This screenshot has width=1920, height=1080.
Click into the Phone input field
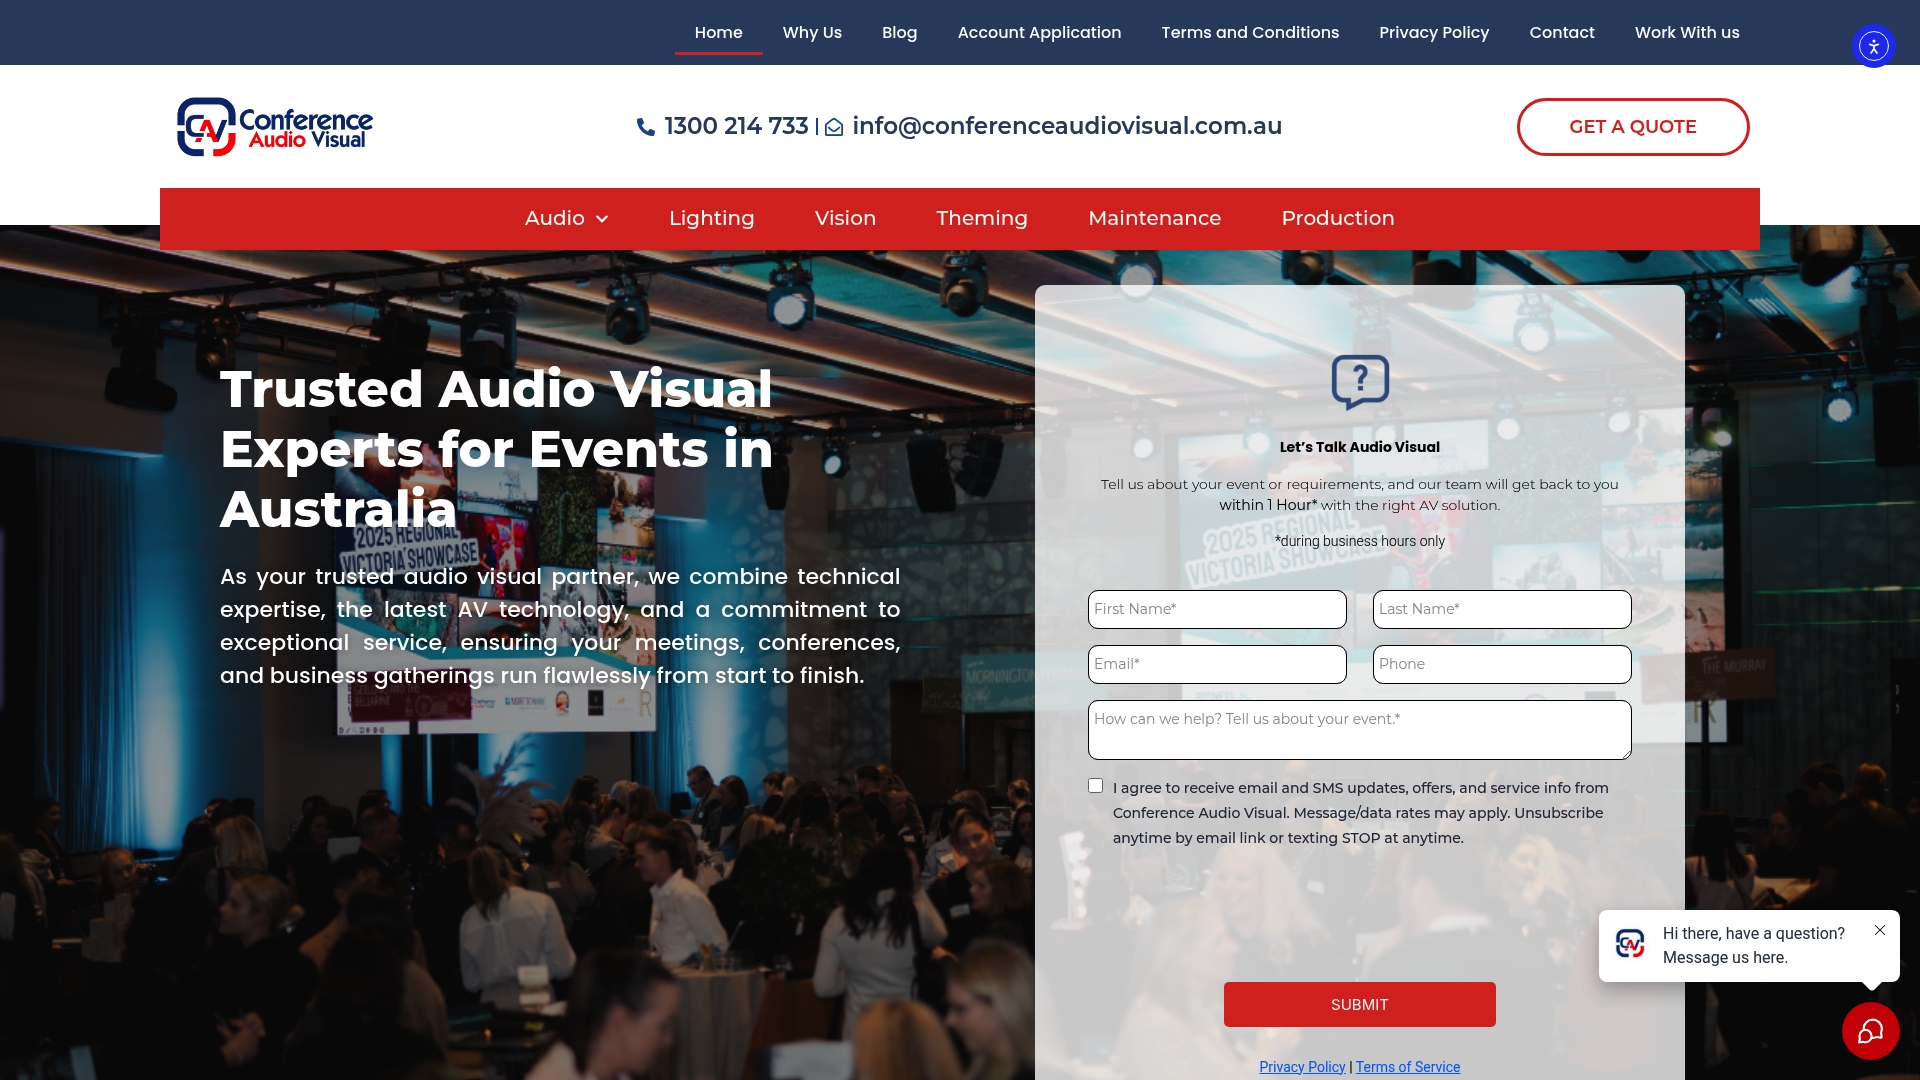(x=1501, y=664)
